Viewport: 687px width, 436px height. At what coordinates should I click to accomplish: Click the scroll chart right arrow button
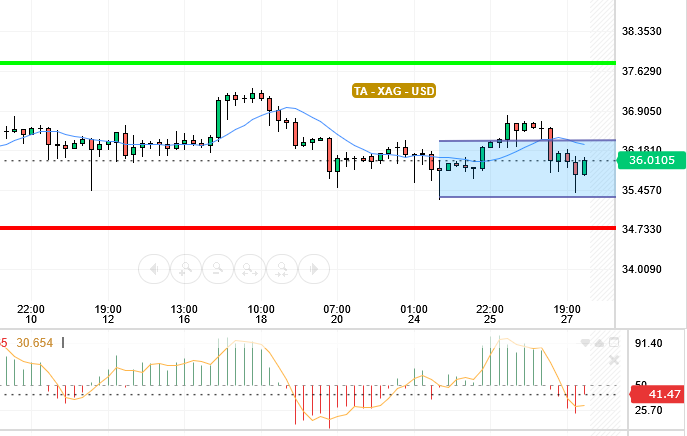pos(314,269)
